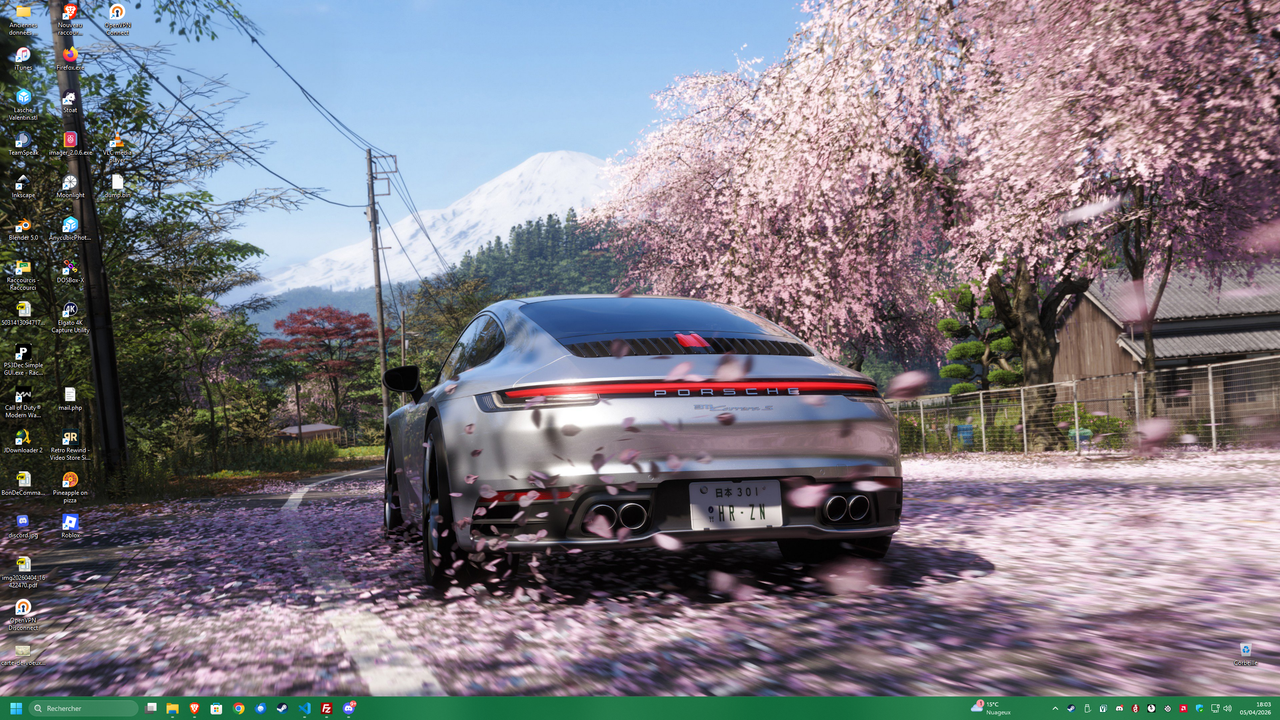Screen dimensions: 1280x720
Task: Select the VLC media player shortcut
Action: 117,146
